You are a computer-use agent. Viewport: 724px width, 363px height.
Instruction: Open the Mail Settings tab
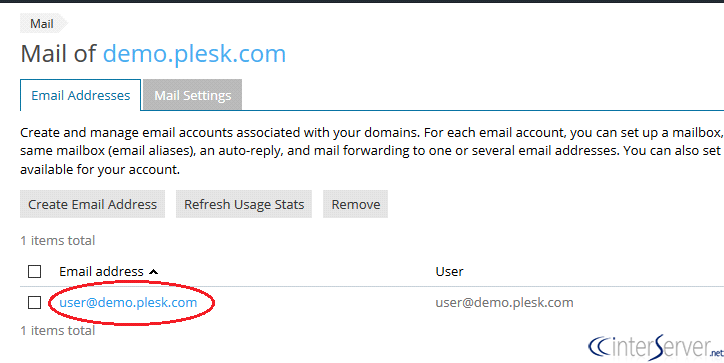click(x=193, y=96)
